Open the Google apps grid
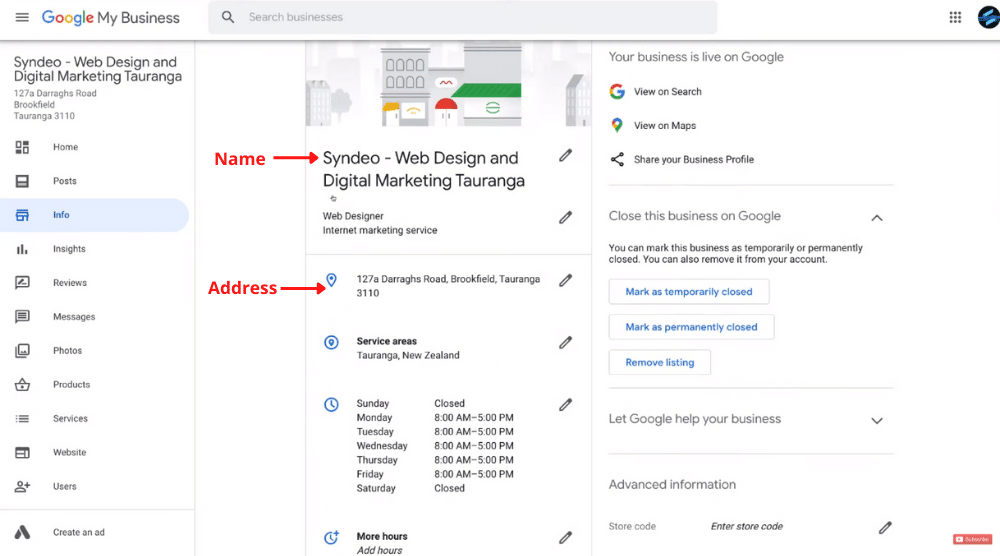This screenshot has width=1000, height=556. (x=955, y=17)
